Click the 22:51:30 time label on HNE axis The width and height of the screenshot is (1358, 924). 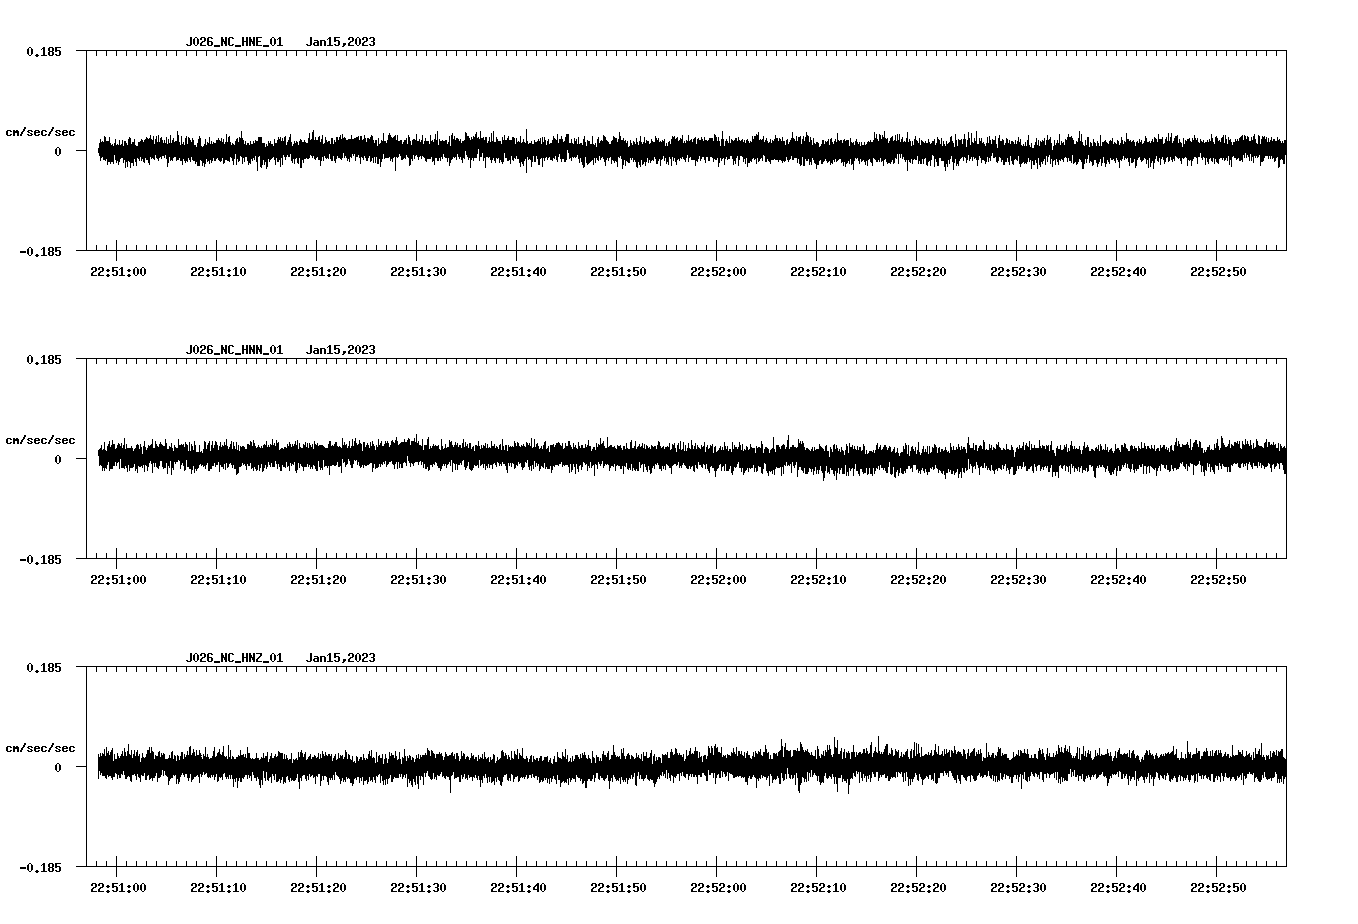418,272
